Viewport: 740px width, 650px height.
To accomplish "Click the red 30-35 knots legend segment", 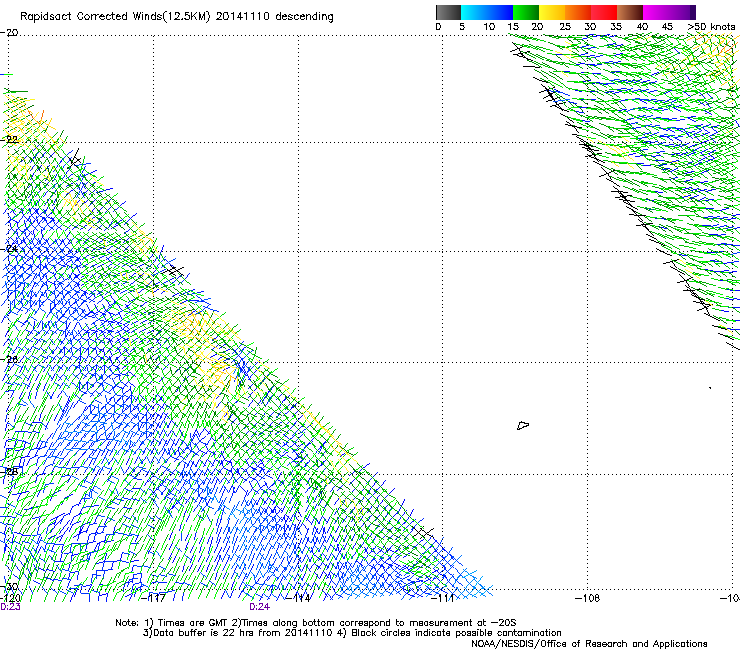I will click(x=604, y=12).
